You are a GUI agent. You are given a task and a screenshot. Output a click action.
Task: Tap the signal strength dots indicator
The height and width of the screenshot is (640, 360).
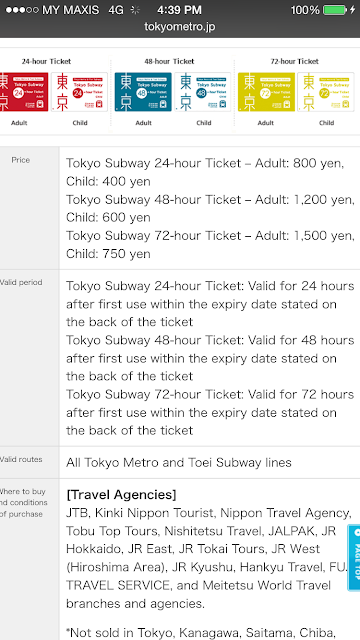click(x=22, y=10)
